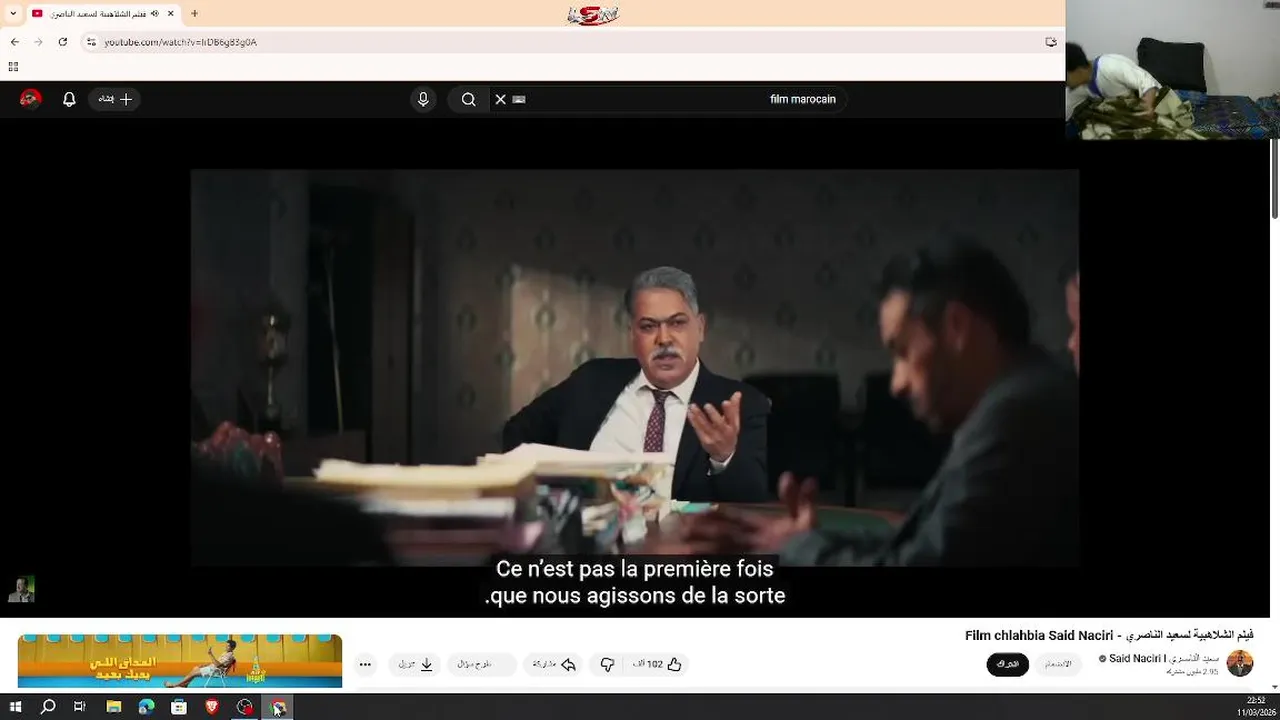Open Brave browser from taskbar
This screenshot has height=720, width=1280.
212,707
